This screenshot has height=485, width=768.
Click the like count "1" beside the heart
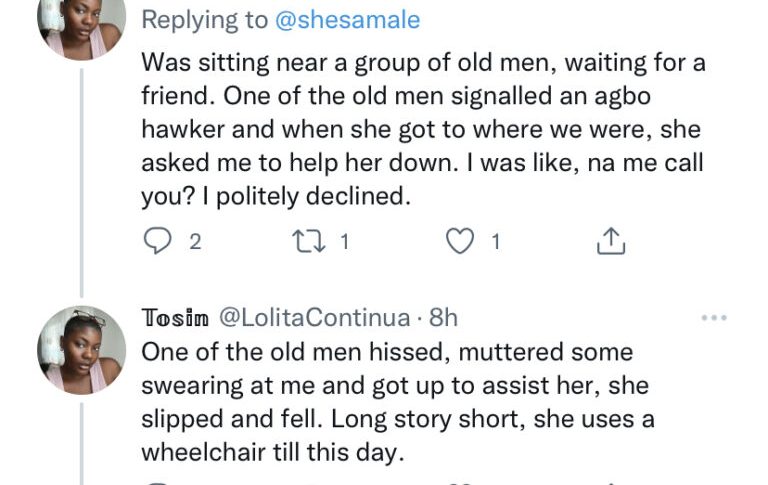[x=494, y=241]
